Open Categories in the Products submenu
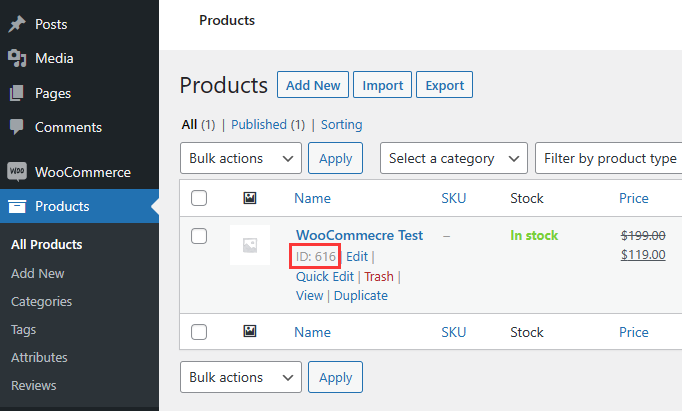 [41, 301]
